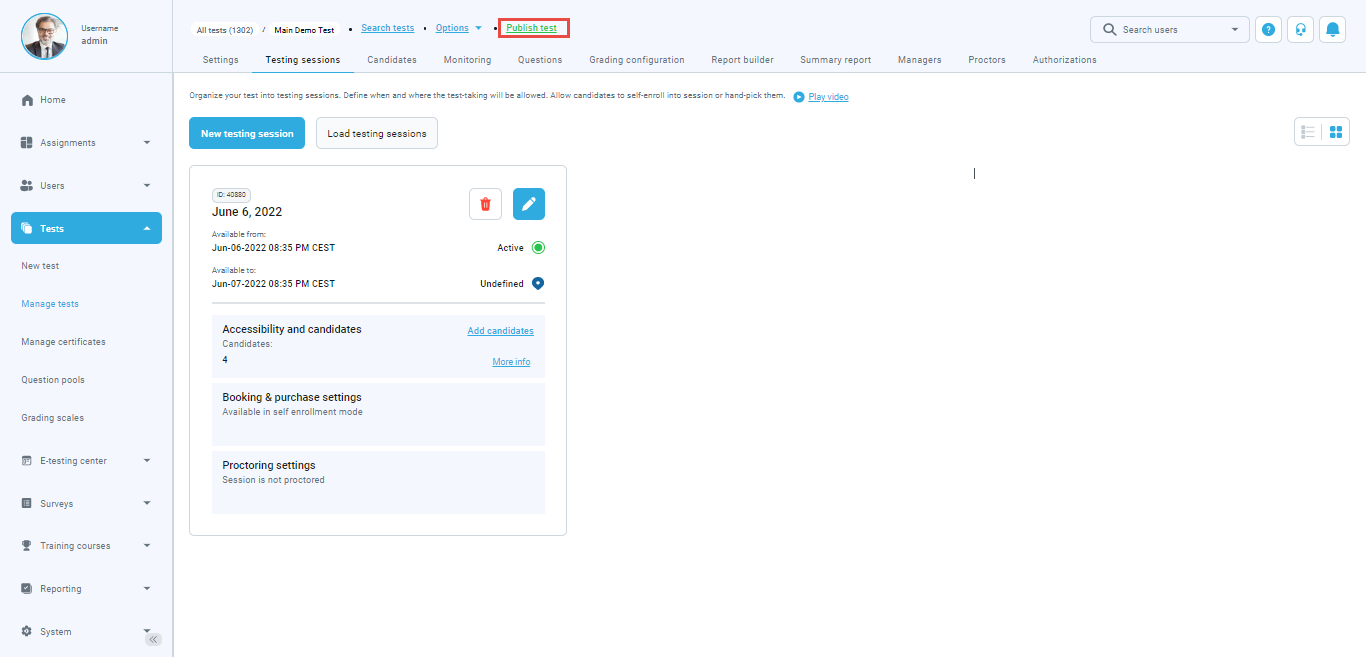Open the notifications bell
Screen dimensions: 1366x657
click(1332, 30)
